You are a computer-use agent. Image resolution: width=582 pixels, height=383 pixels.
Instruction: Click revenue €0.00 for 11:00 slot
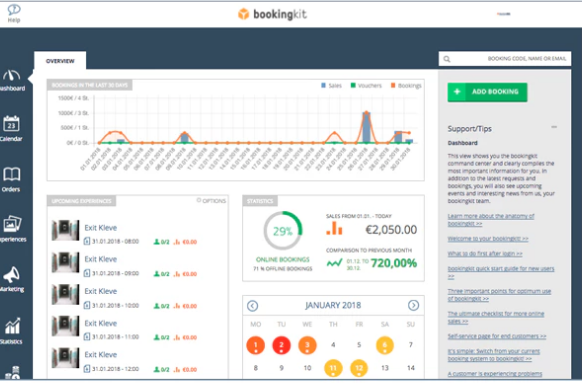coord(185,337)
